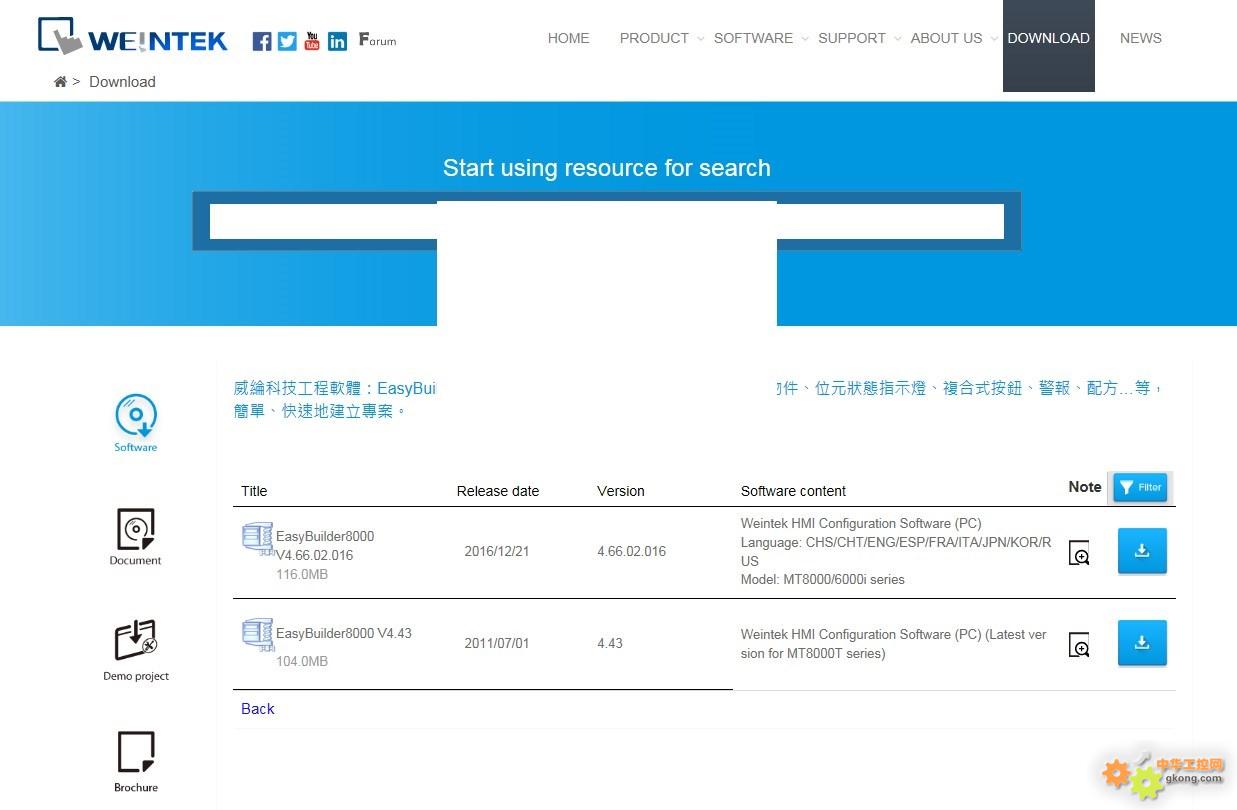Click the 2011/07/01 release date
This screenshot has height=810, width=1237.
tap(497, 643)
